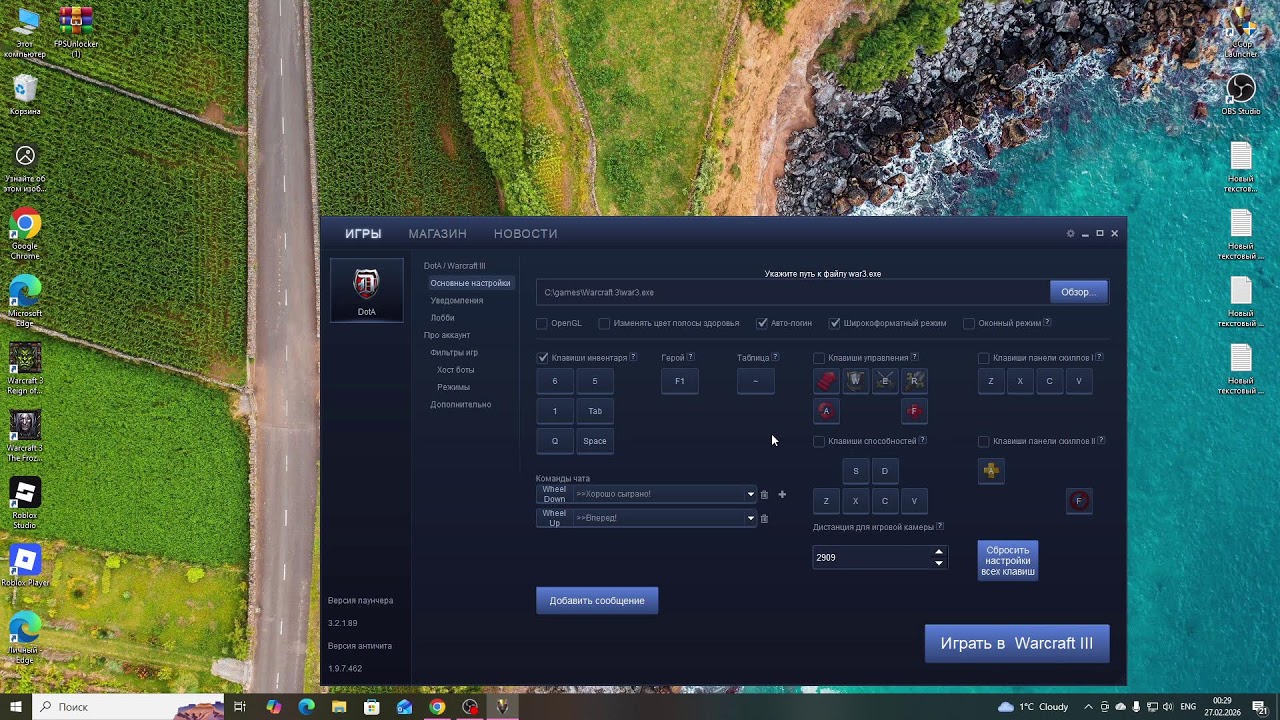Rebind the F skill panel II key
Image resolution: width=1280 pixels, height=720 pixels.
pos(1079,501)
